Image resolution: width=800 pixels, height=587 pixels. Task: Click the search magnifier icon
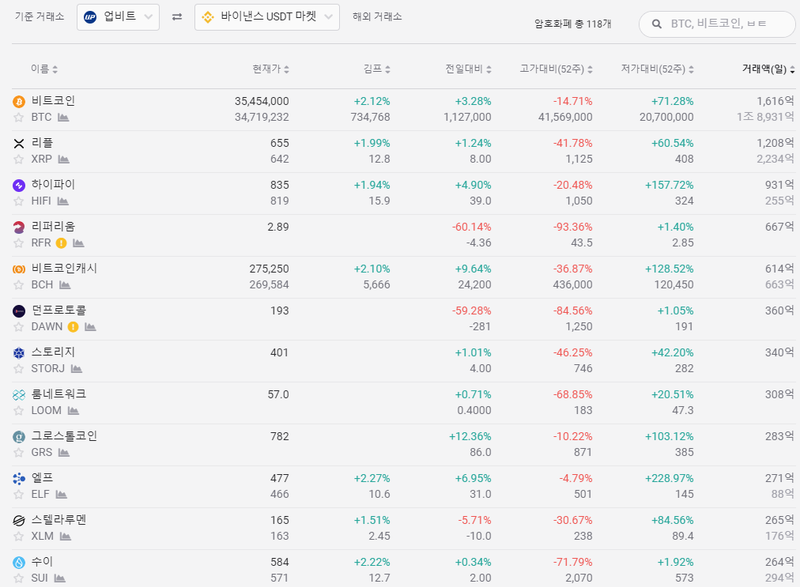click(x=657, y=23)
